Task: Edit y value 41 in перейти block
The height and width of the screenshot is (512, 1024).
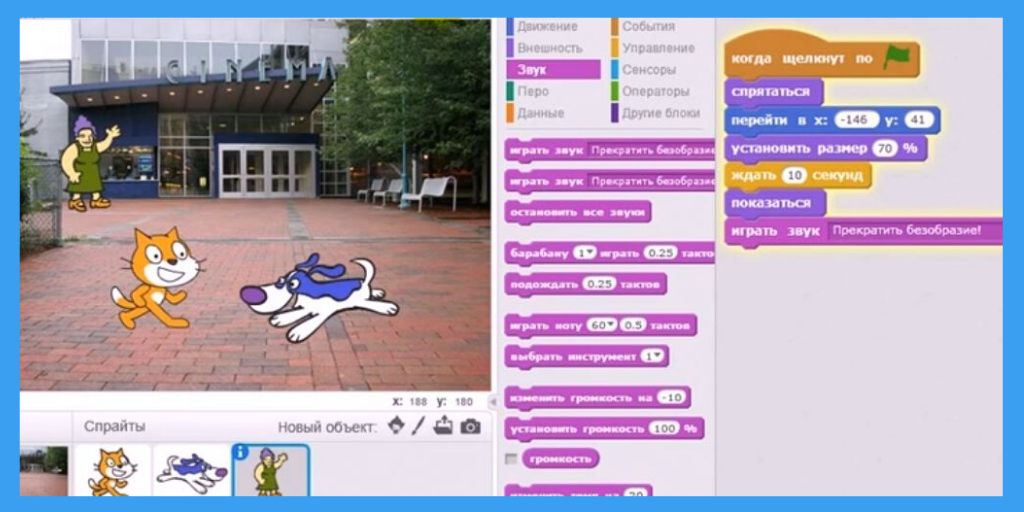Action: 918,120
